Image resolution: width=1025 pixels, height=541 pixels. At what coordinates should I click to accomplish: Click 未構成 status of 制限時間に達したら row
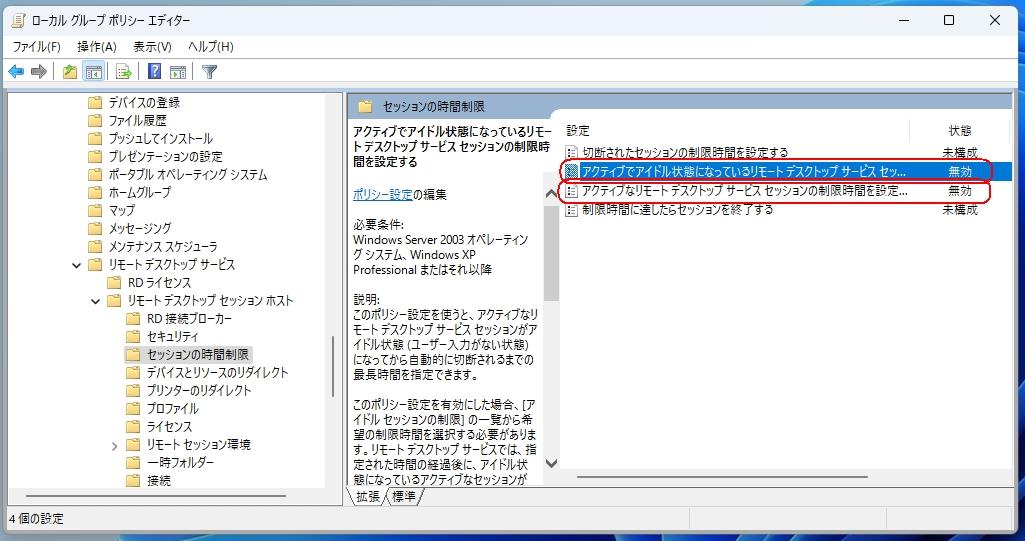point(960,210)
